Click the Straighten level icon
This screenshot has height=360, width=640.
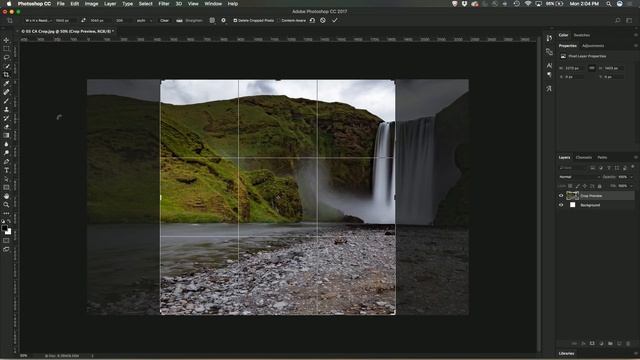pyautogui.click(x=179, y=20)
